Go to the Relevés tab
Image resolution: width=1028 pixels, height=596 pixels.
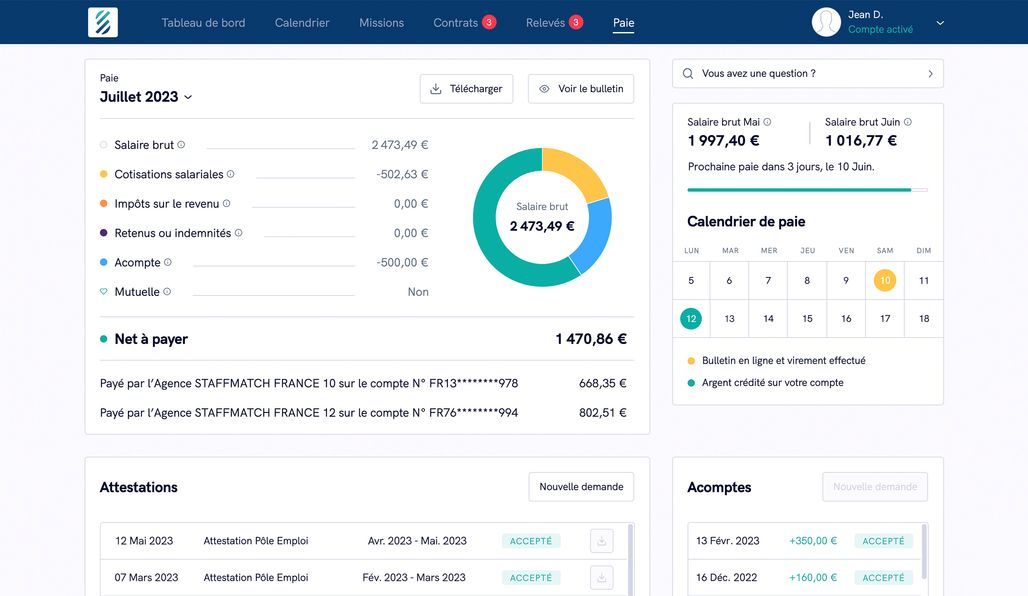(545, 23)
